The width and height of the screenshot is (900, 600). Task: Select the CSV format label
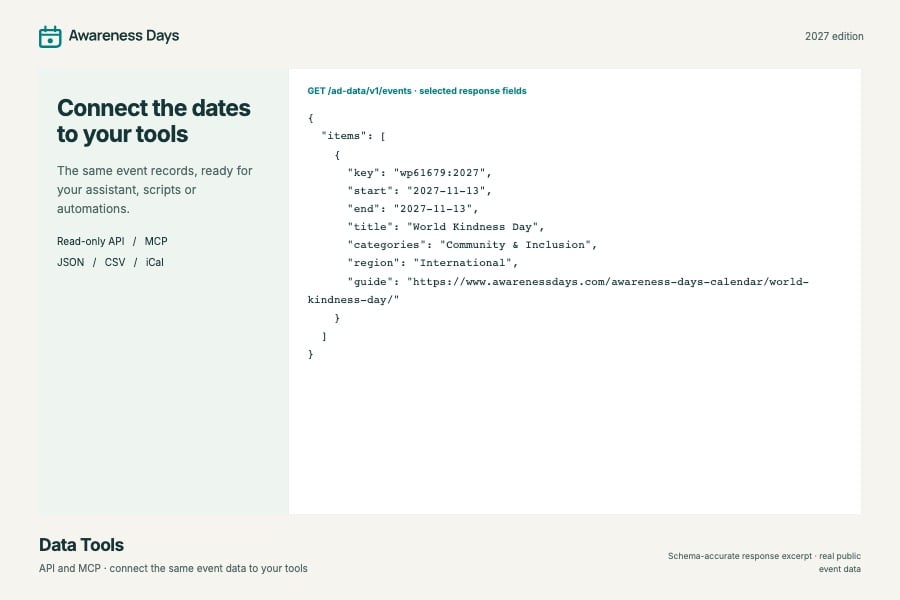pos(115,262)
